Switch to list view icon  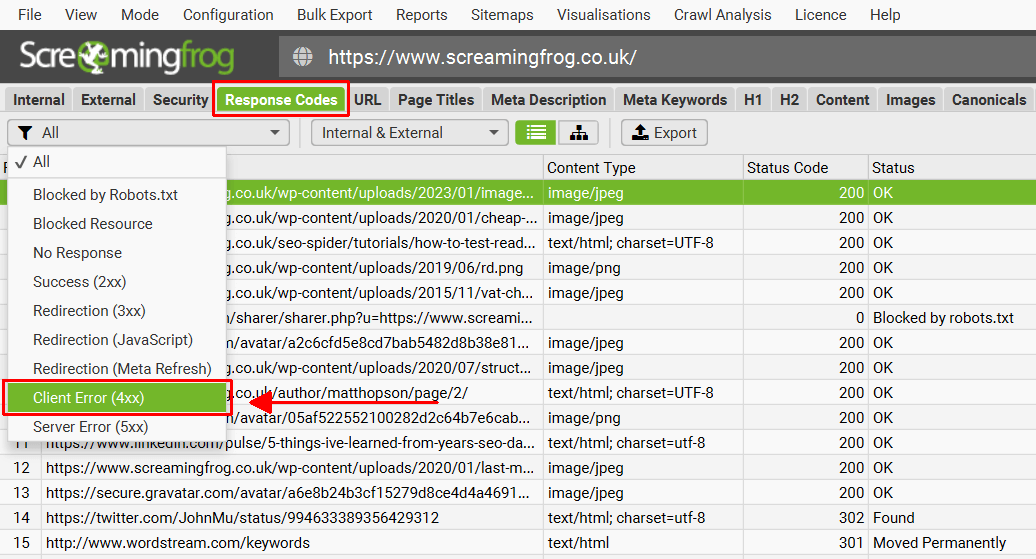click(536, 133)
